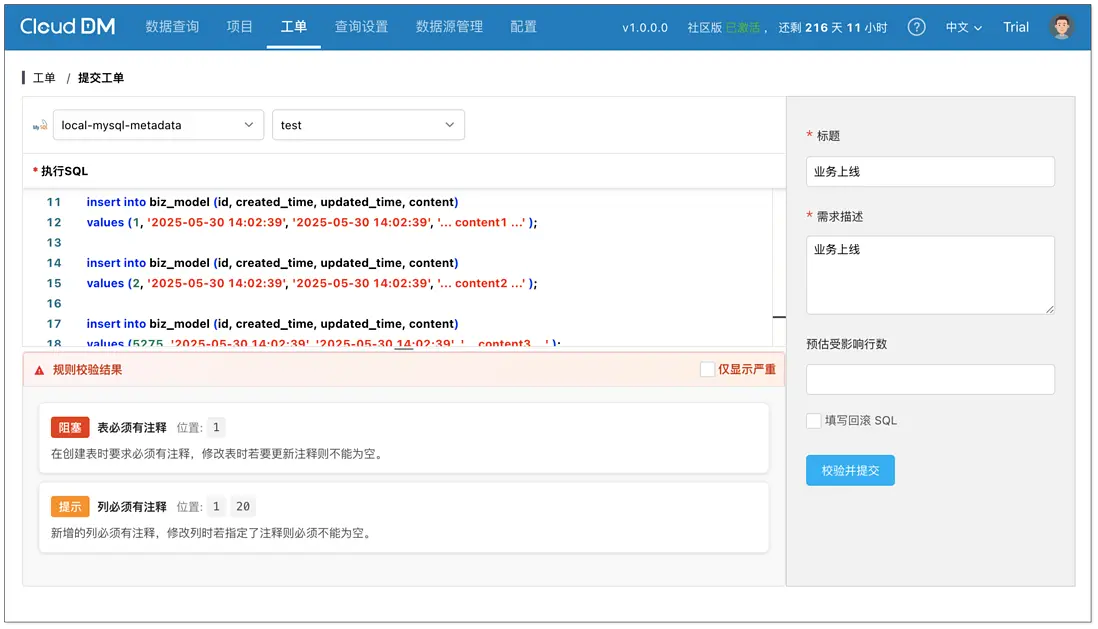The image size is (1098, 629).
Task: Open the 项目 menu
Action: pyautogui.click(x=239, y=27)
